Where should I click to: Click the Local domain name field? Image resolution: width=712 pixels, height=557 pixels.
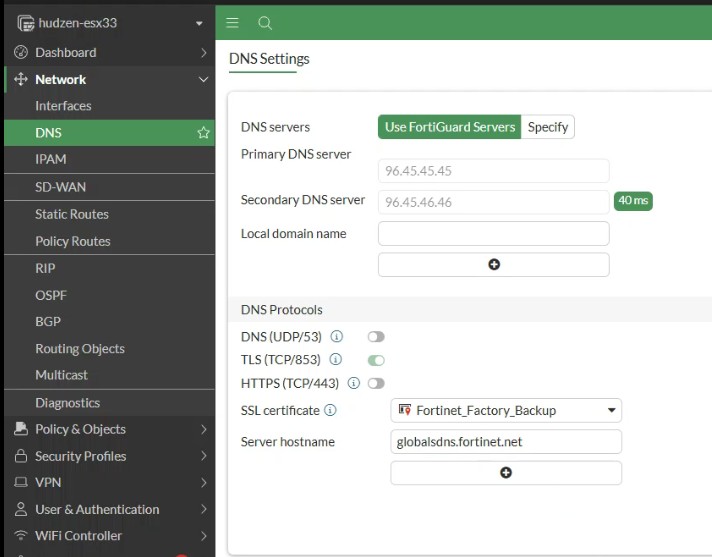coord(494,233)
